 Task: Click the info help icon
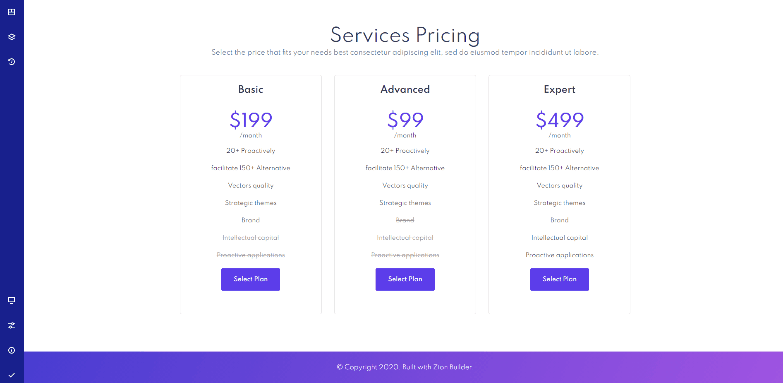pyautogui.click(x=11, y=351)
